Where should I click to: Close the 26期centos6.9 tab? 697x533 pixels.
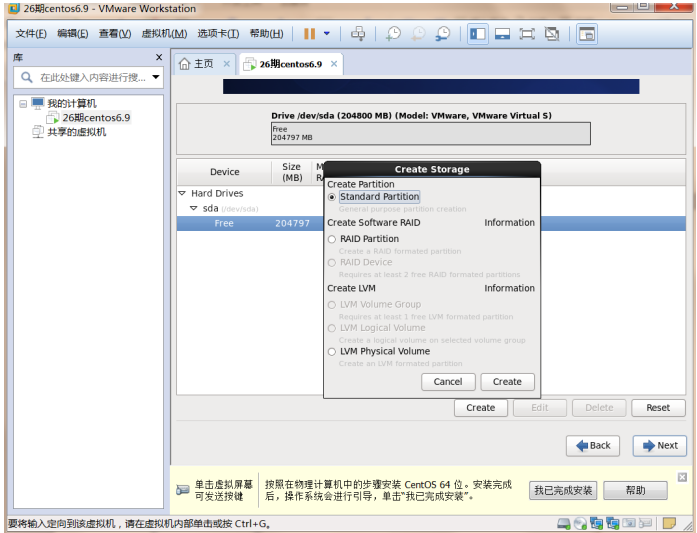pyautogui.click(x=334, y=64)
